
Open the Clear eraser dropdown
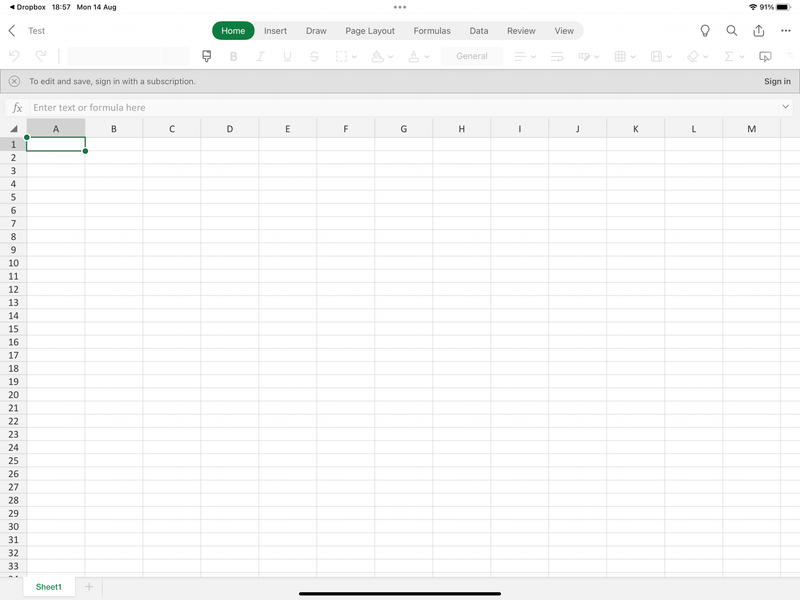coord(697,57)
